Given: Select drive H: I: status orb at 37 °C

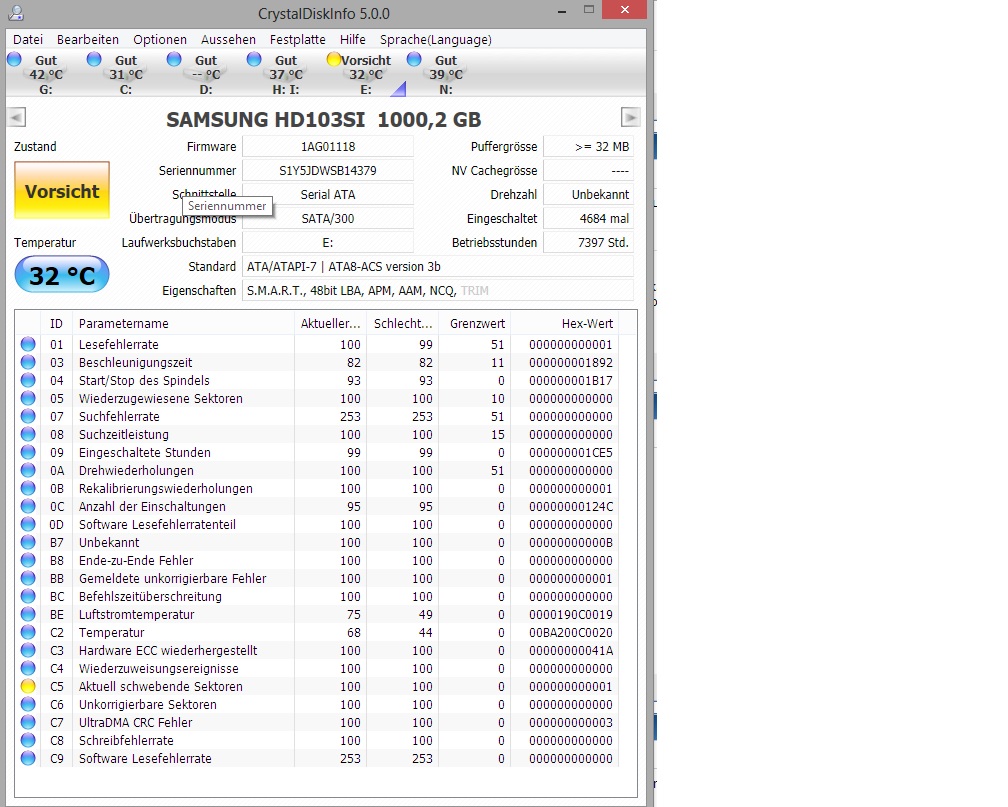Looking at the screenshot, I should 254,60.
